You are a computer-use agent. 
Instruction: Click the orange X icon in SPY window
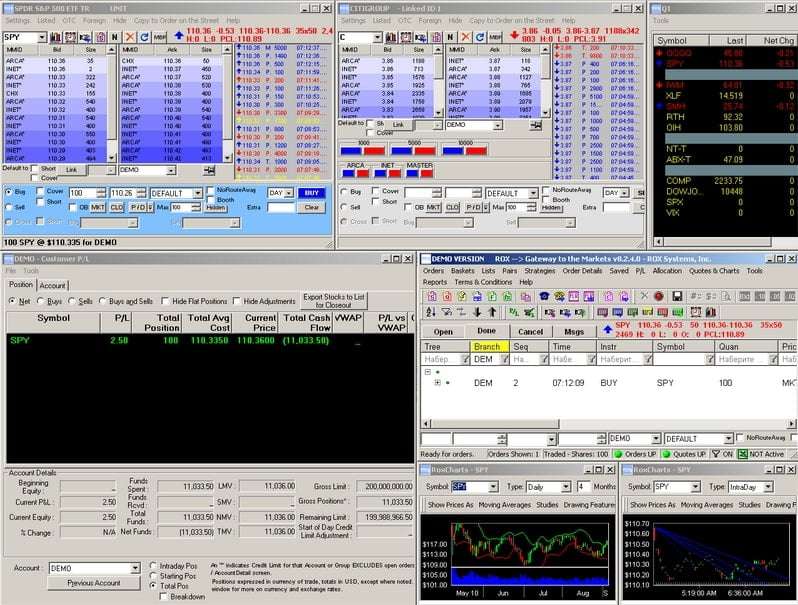[x=130, y=37]
